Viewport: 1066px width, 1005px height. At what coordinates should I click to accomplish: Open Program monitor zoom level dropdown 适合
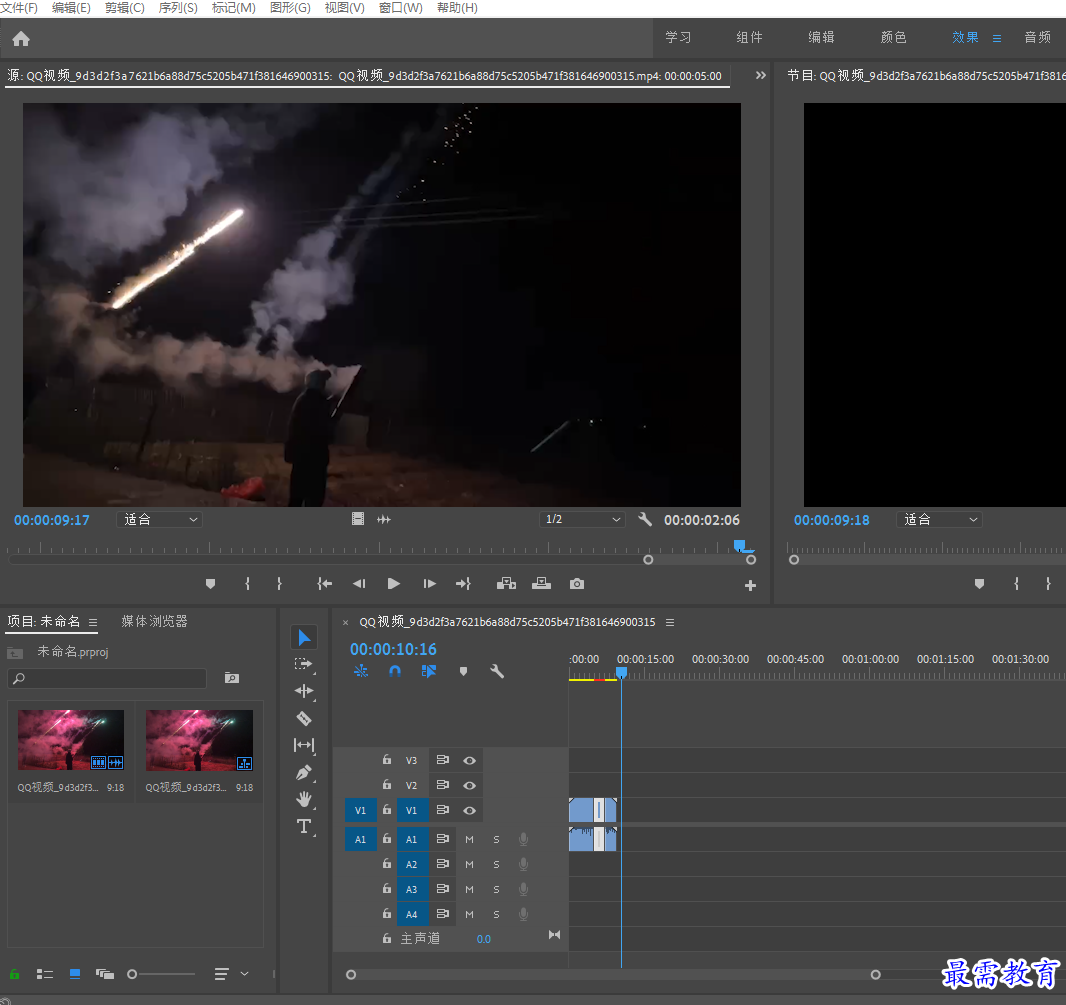pyautogui.click(x=940, y=519)
